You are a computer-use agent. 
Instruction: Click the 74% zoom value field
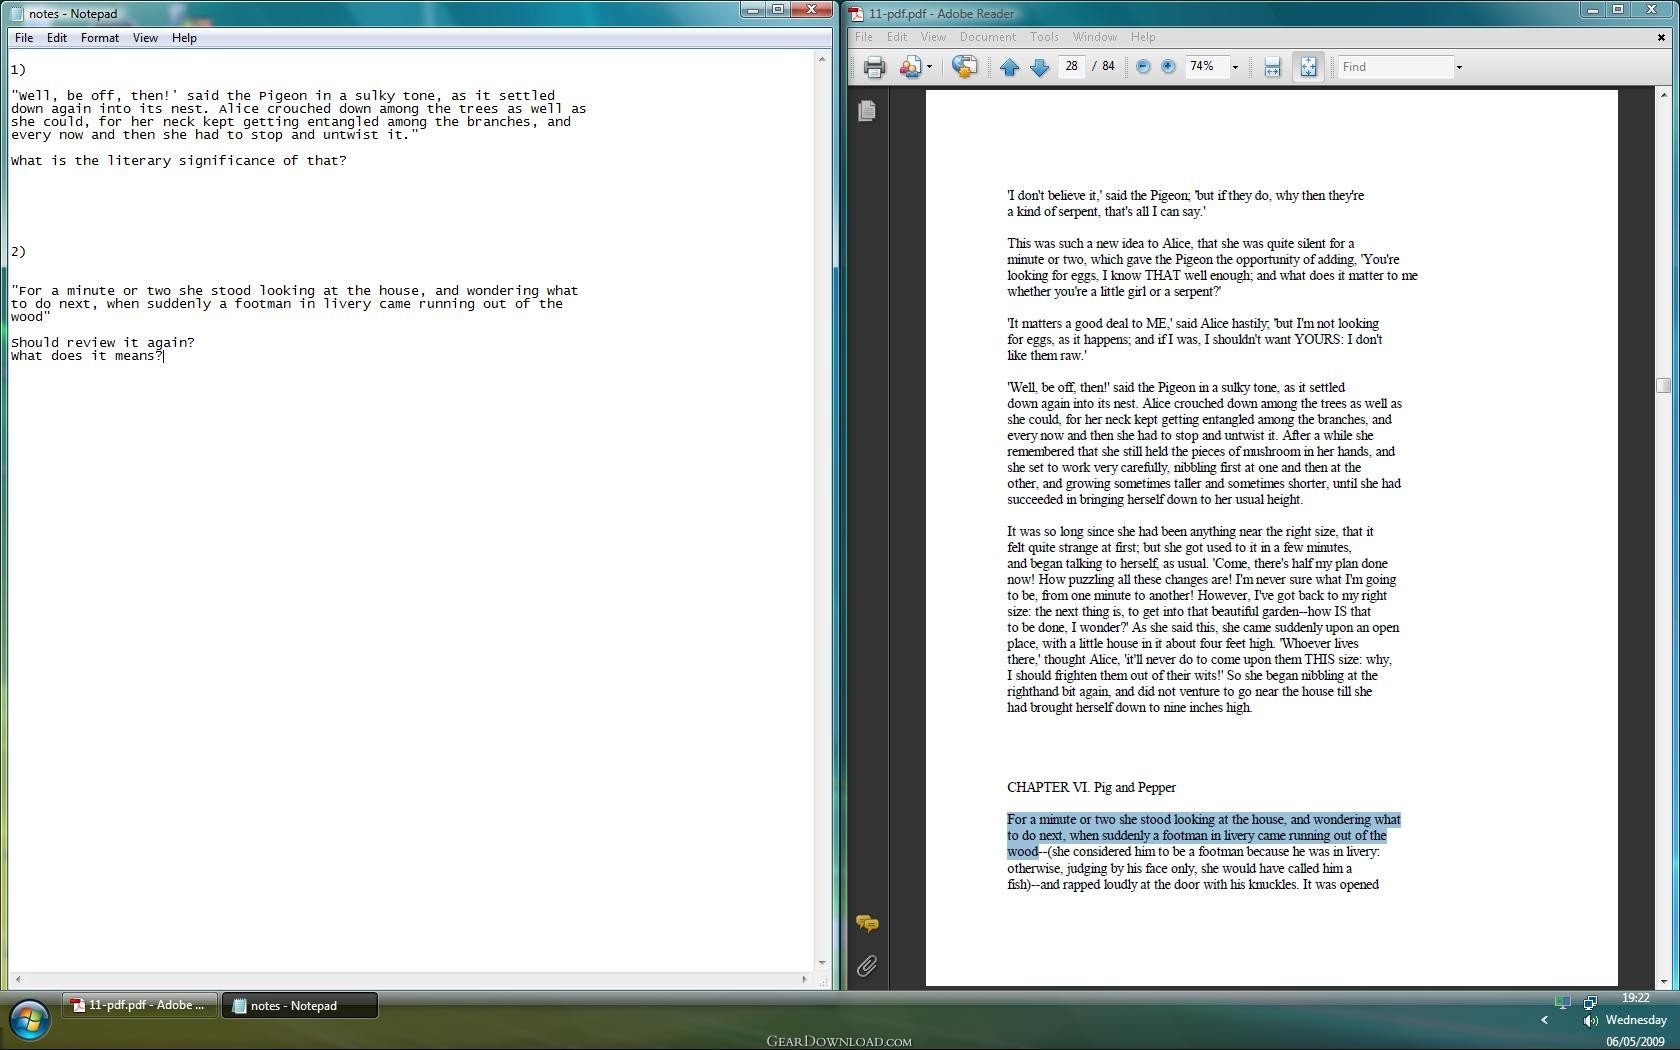pyautogui.click(x=1206, y=66)
